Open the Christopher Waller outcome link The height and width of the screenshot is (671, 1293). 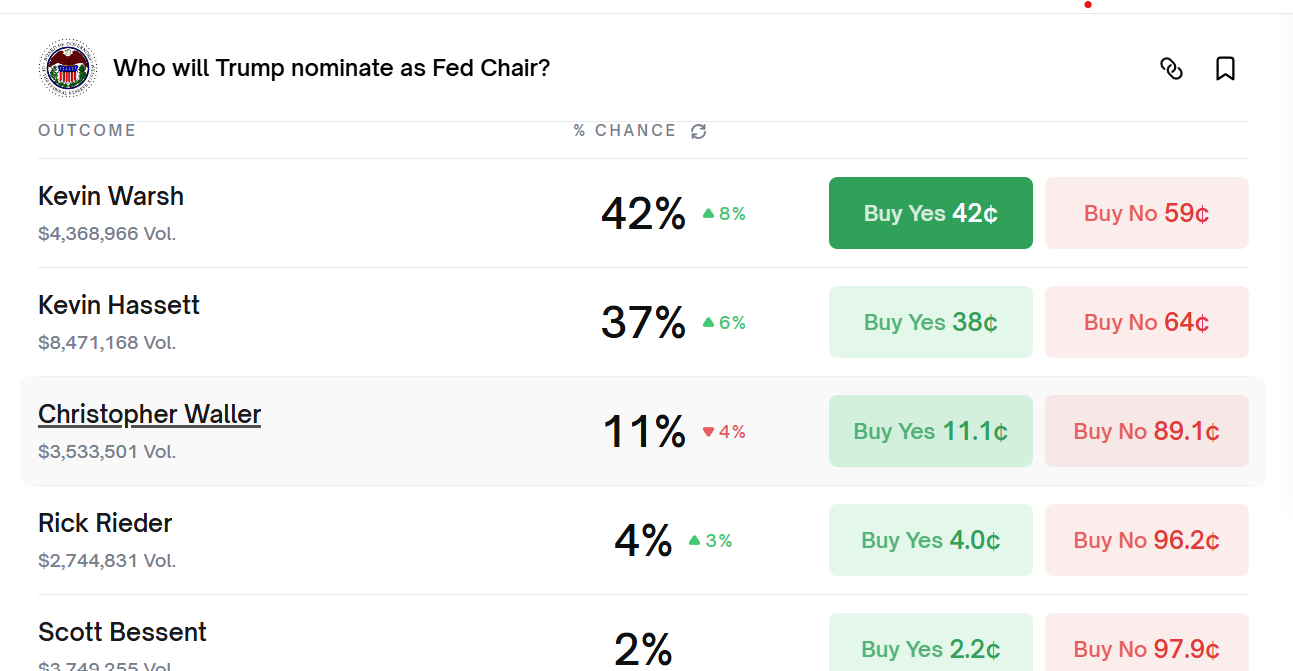pos(149,414)
